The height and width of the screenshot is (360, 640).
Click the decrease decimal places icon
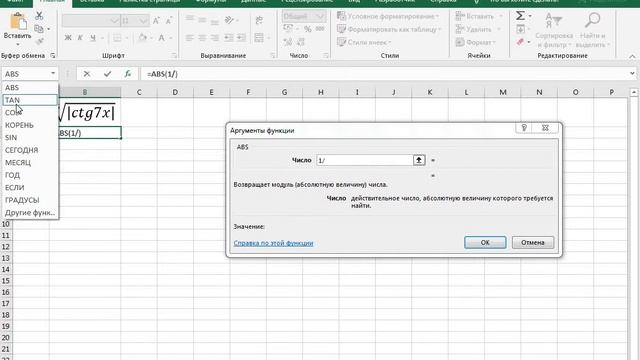(x=301, y=42)
